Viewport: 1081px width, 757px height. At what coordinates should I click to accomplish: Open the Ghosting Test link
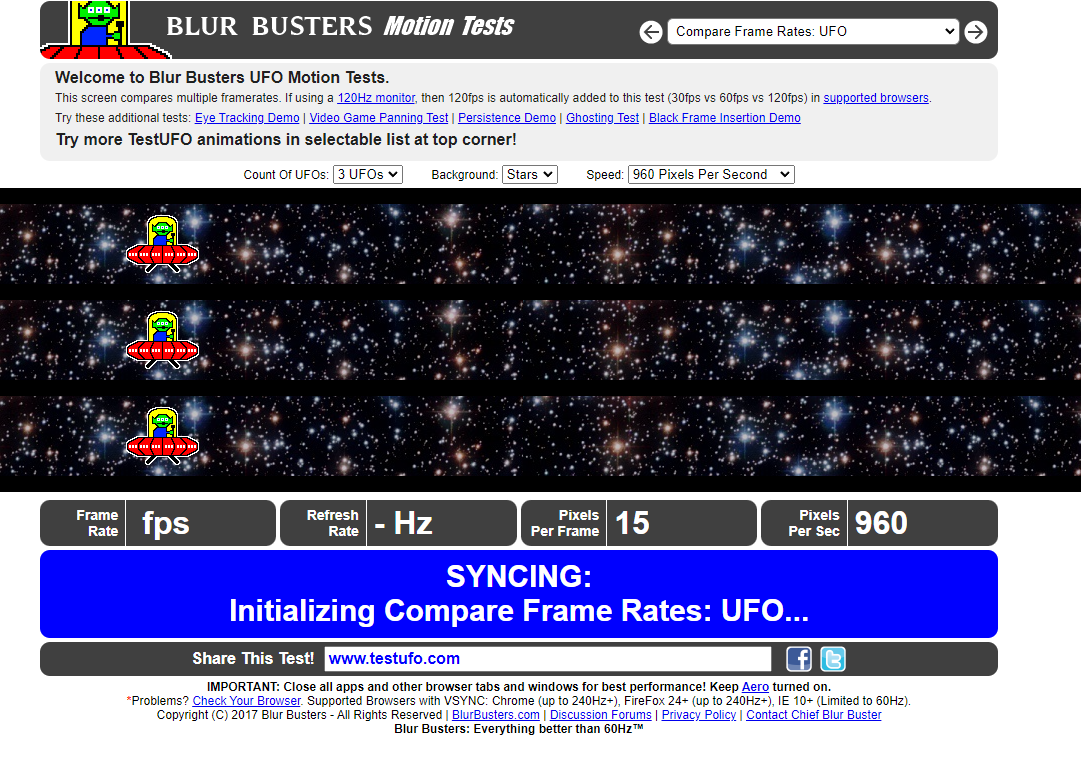pyautogui.click(x=603, y=118)
